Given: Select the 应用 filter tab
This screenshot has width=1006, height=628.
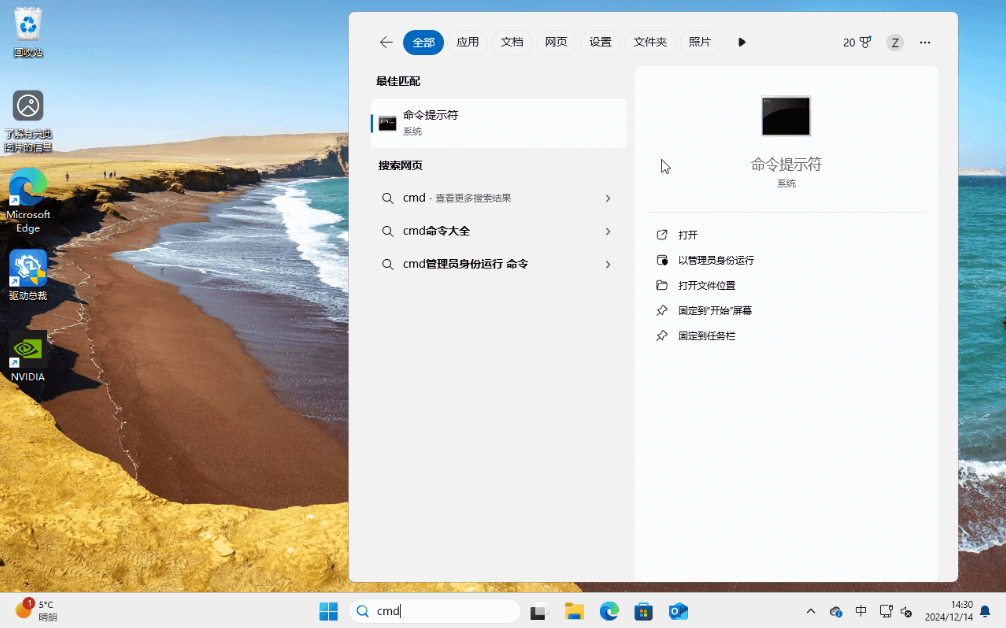Looking at the screenshot, I should coord(468,42).
